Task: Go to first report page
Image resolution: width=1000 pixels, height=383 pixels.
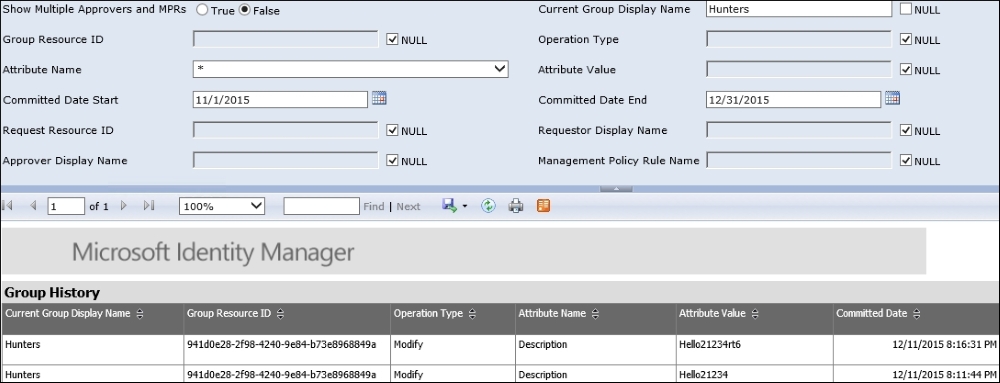Action: (x=8, y=206)
